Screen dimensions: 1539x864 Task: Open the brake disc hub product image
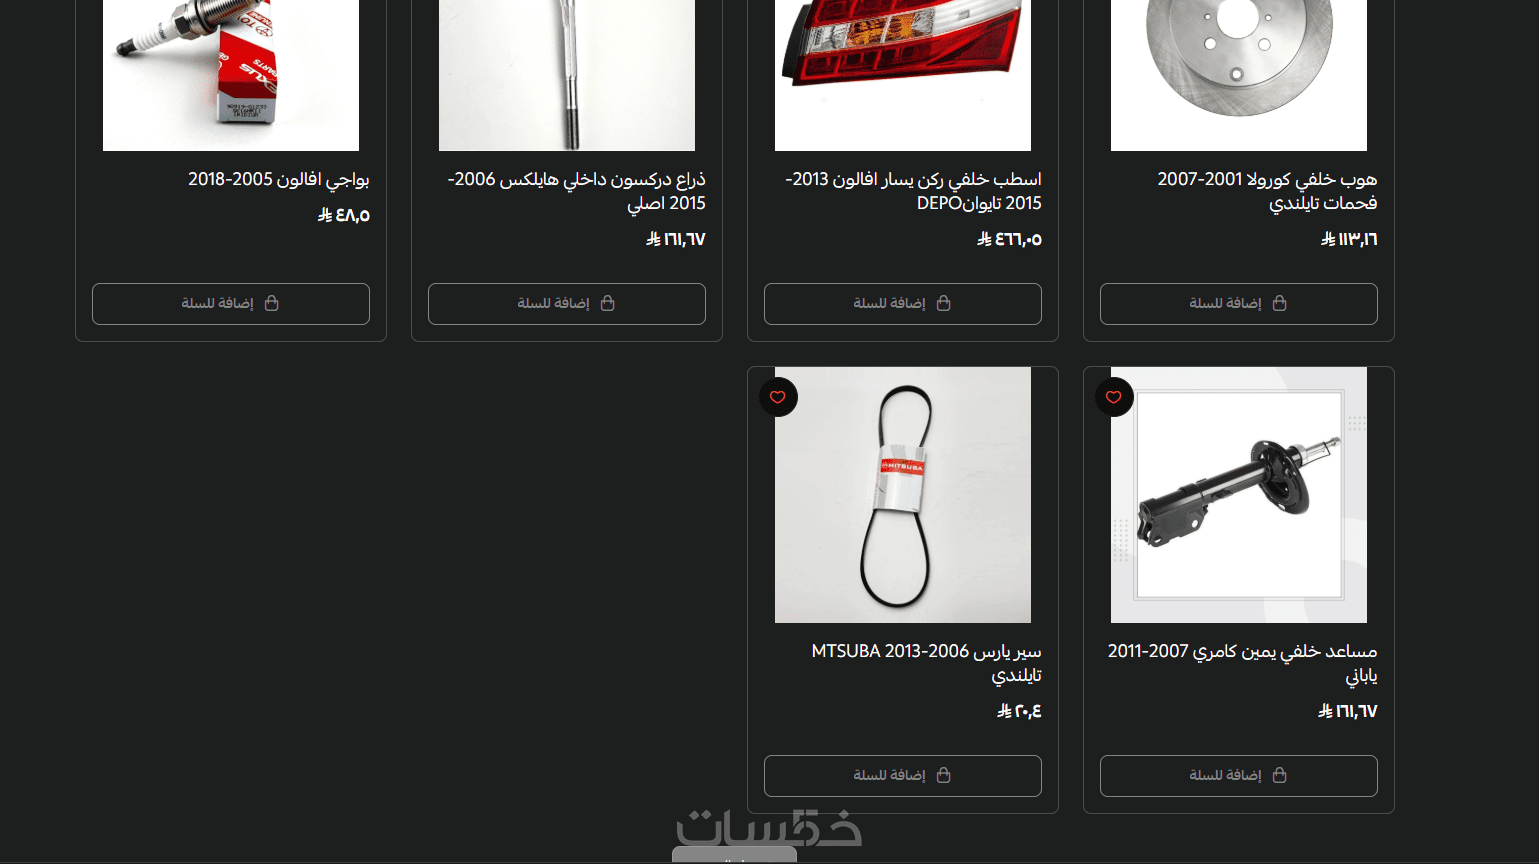click(1239, 75)
